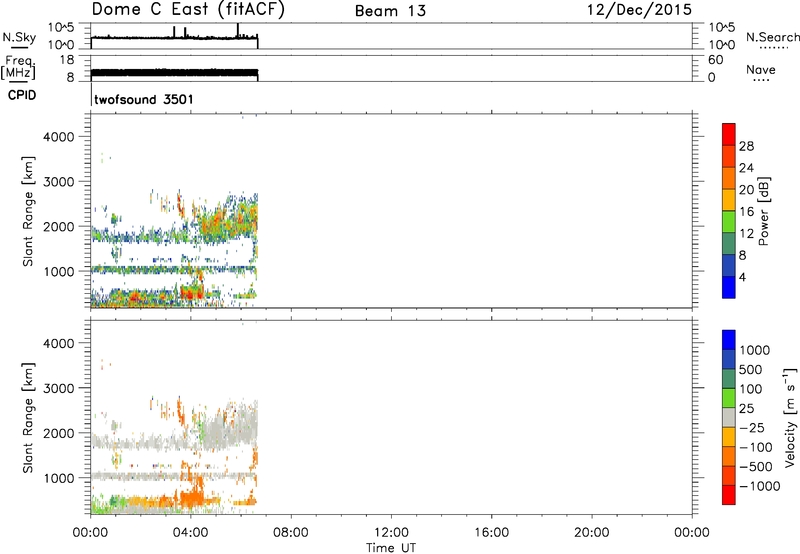Pick the blue top segment of the Velocity colorbar
The height and width of the screenshot is (554, 800).
[x=729, y=340]
